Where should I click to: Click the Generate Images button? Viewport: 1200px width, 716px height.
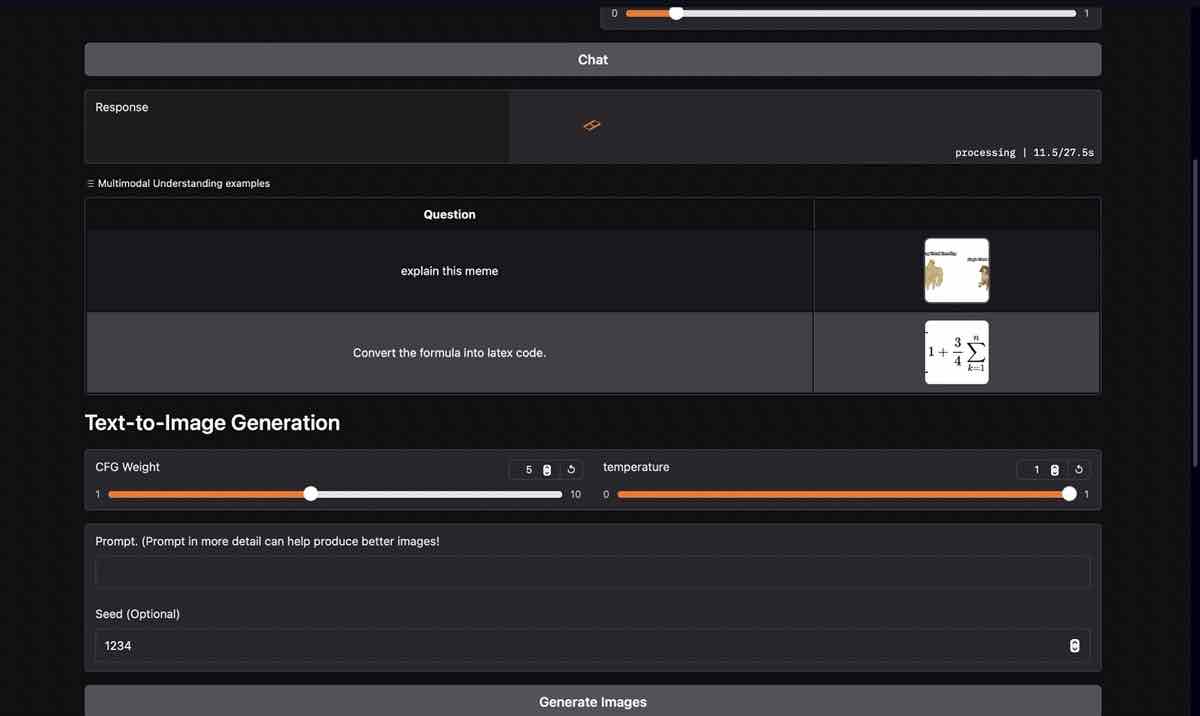coord(593,702)
